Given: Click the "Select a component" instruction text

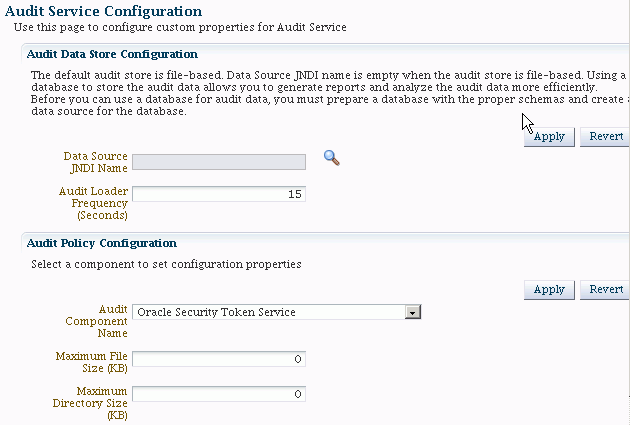Looking at the screenshot, I should coord(166,265).
